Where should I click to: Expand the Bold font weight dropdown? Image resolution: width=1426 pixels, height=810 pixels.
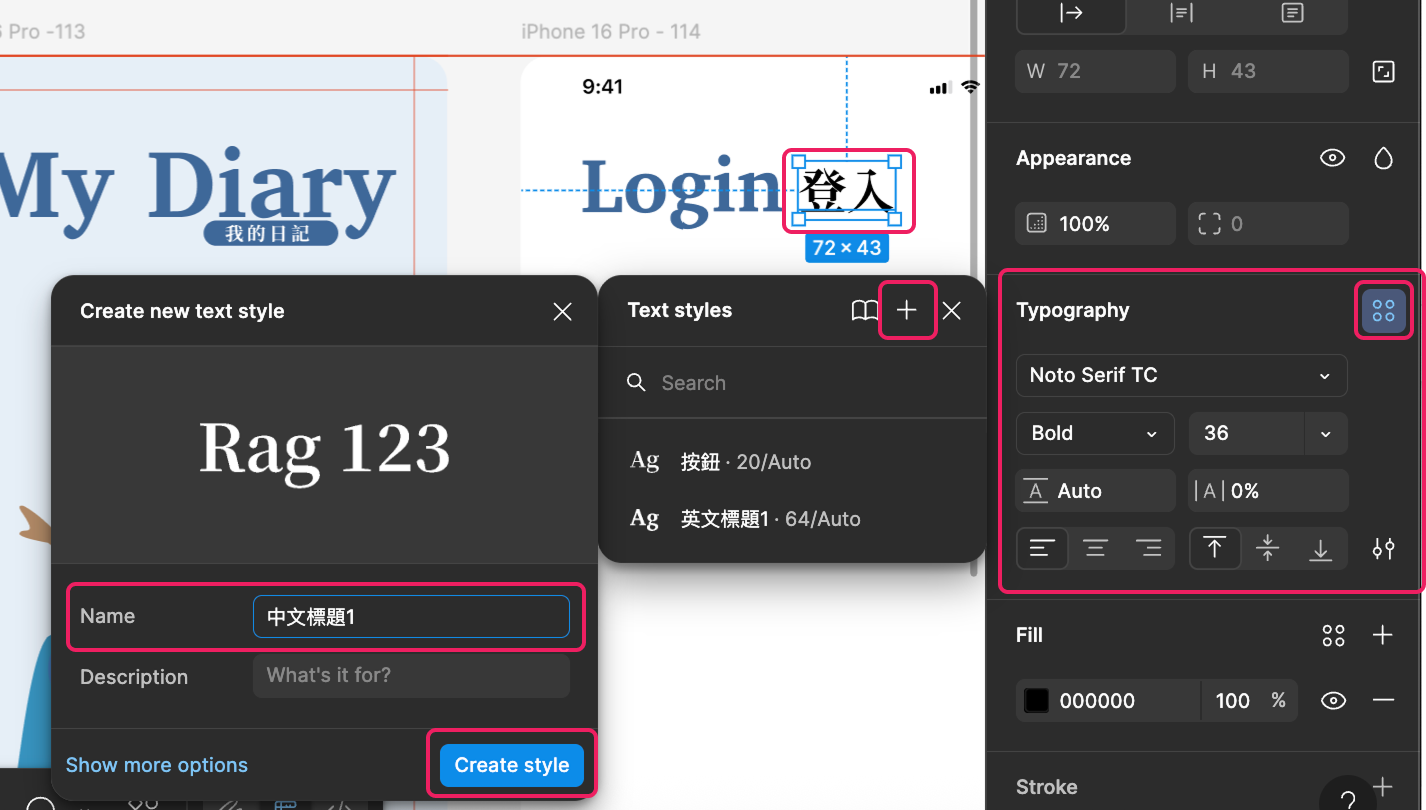tap(1095, 434)
